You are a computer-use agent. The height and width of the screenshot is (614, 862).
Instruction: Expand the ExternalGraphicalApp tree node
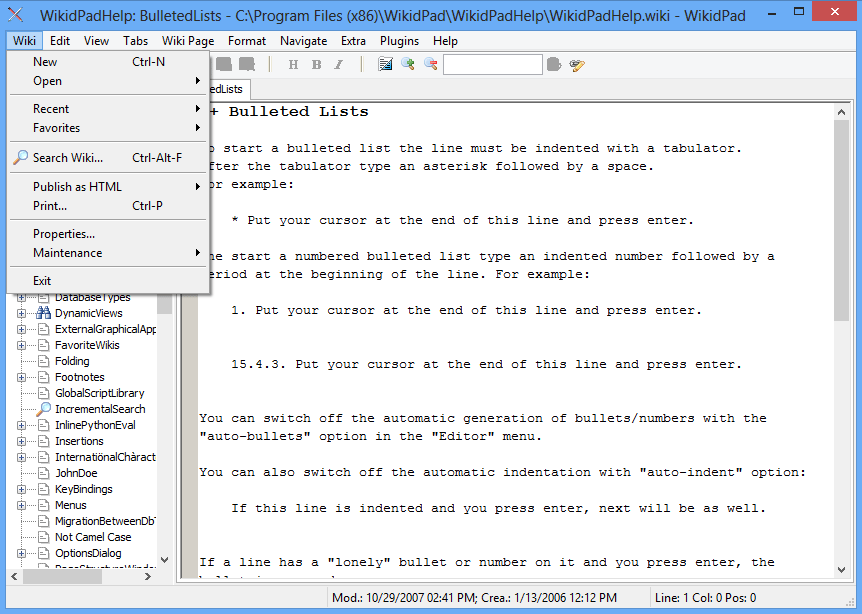pos(21,329)
